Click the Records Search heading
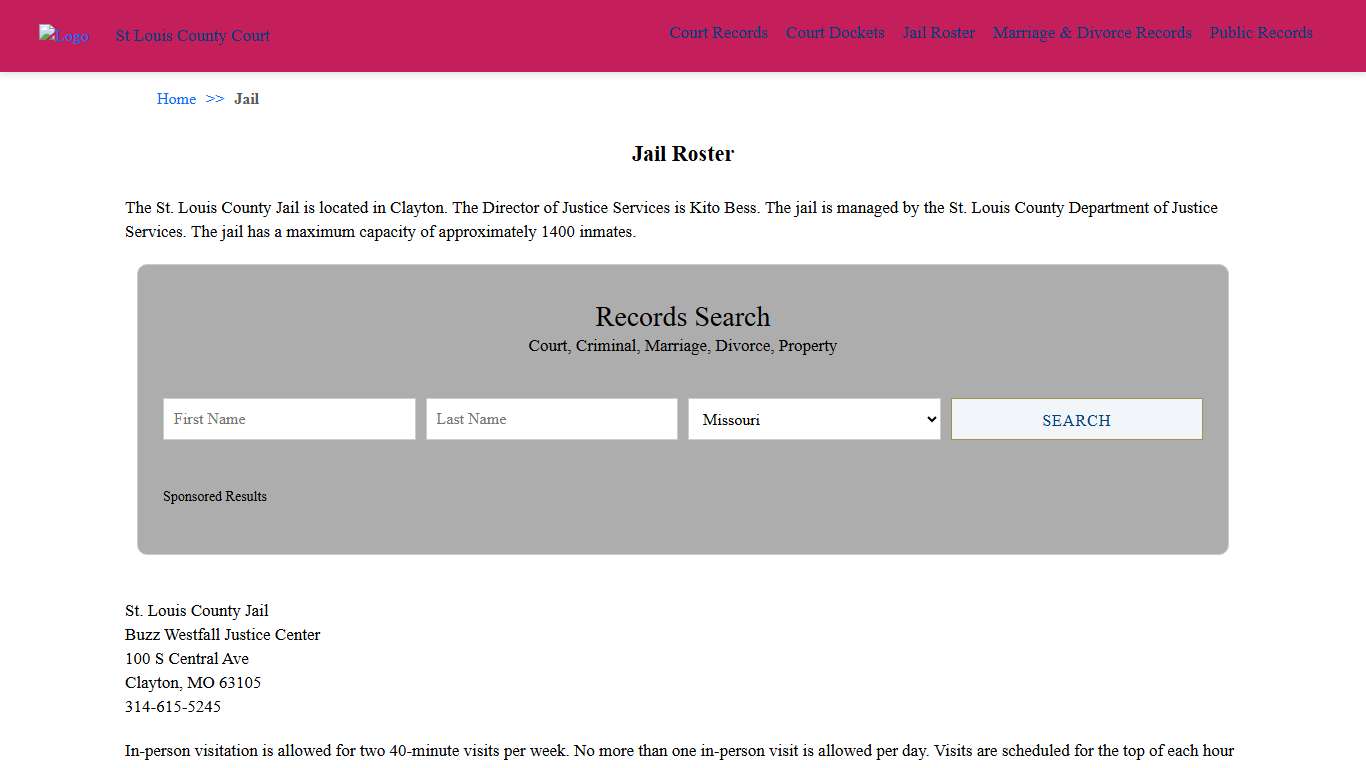 (x=683, y=317)
